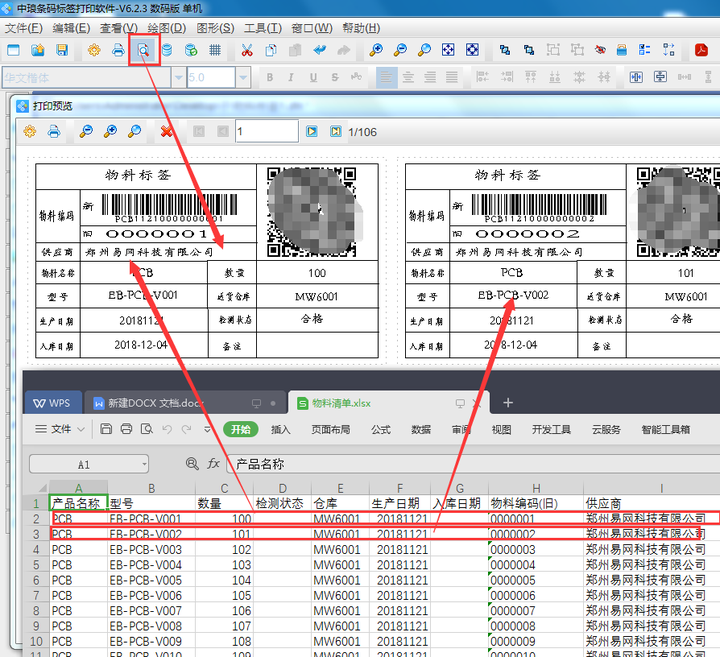Click the copy icon in main toolbar
720x657 pixels.
tap(271, 50)
